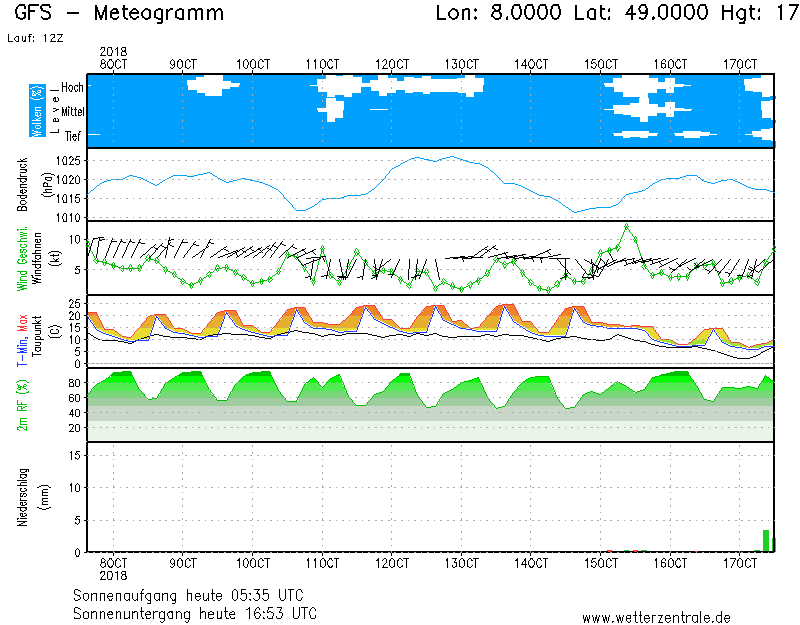800x625 pixels.
Task: Select the Hoch cloud level label
Action: 72,88
